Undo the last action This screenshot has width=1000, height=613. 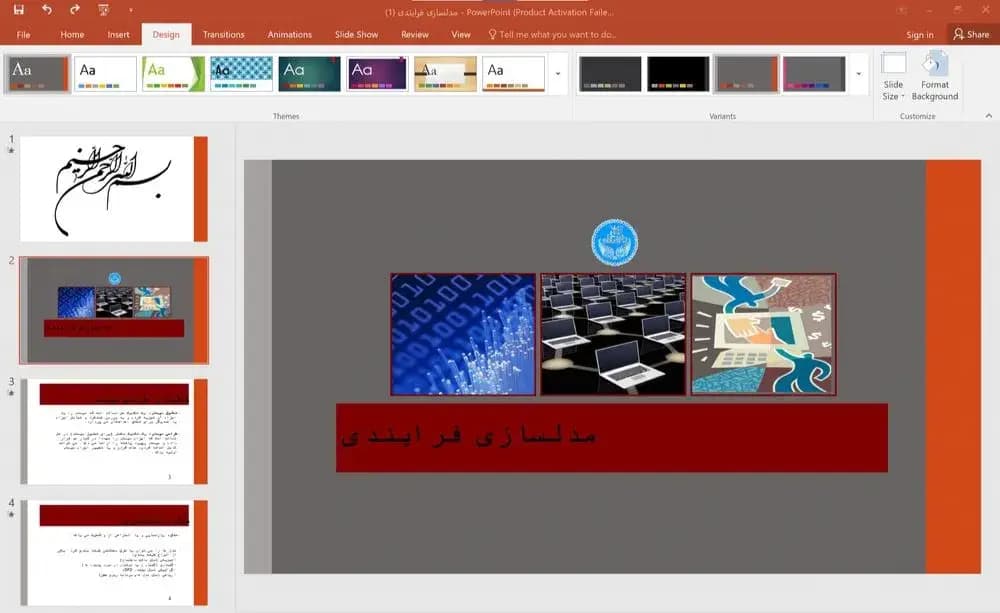[x=47, y=10]
